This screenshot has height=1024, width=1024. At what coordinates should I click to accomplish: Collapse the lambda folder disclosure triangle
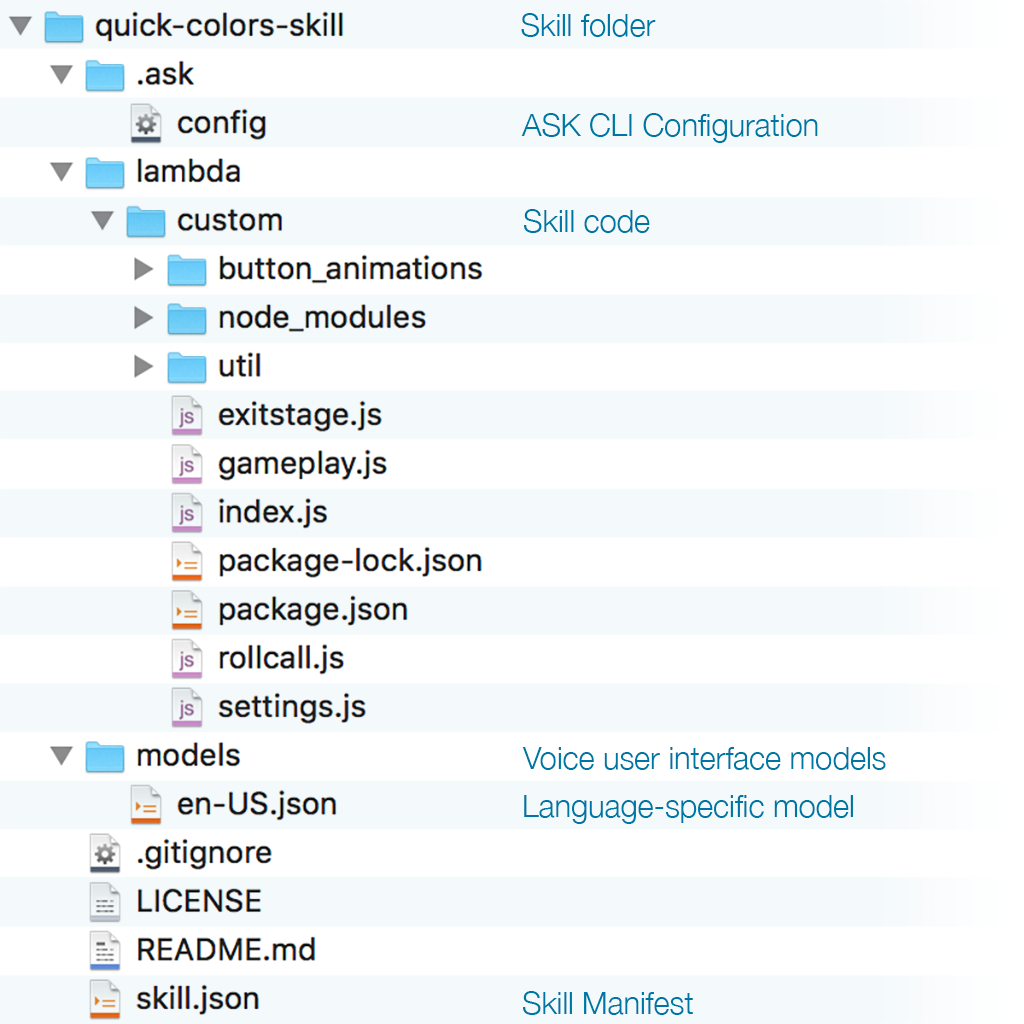(x=62, y=172)
